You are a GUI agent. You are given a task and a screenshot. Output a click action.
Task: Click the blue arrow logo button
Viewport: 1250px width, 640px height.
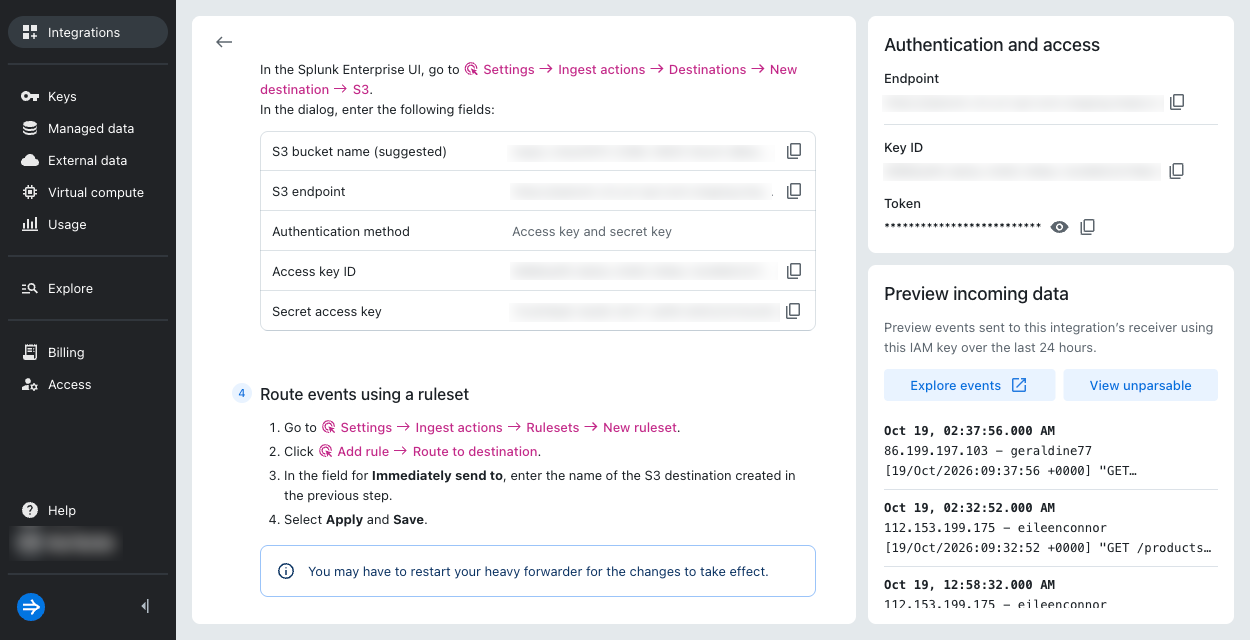(x=31, y=607)
